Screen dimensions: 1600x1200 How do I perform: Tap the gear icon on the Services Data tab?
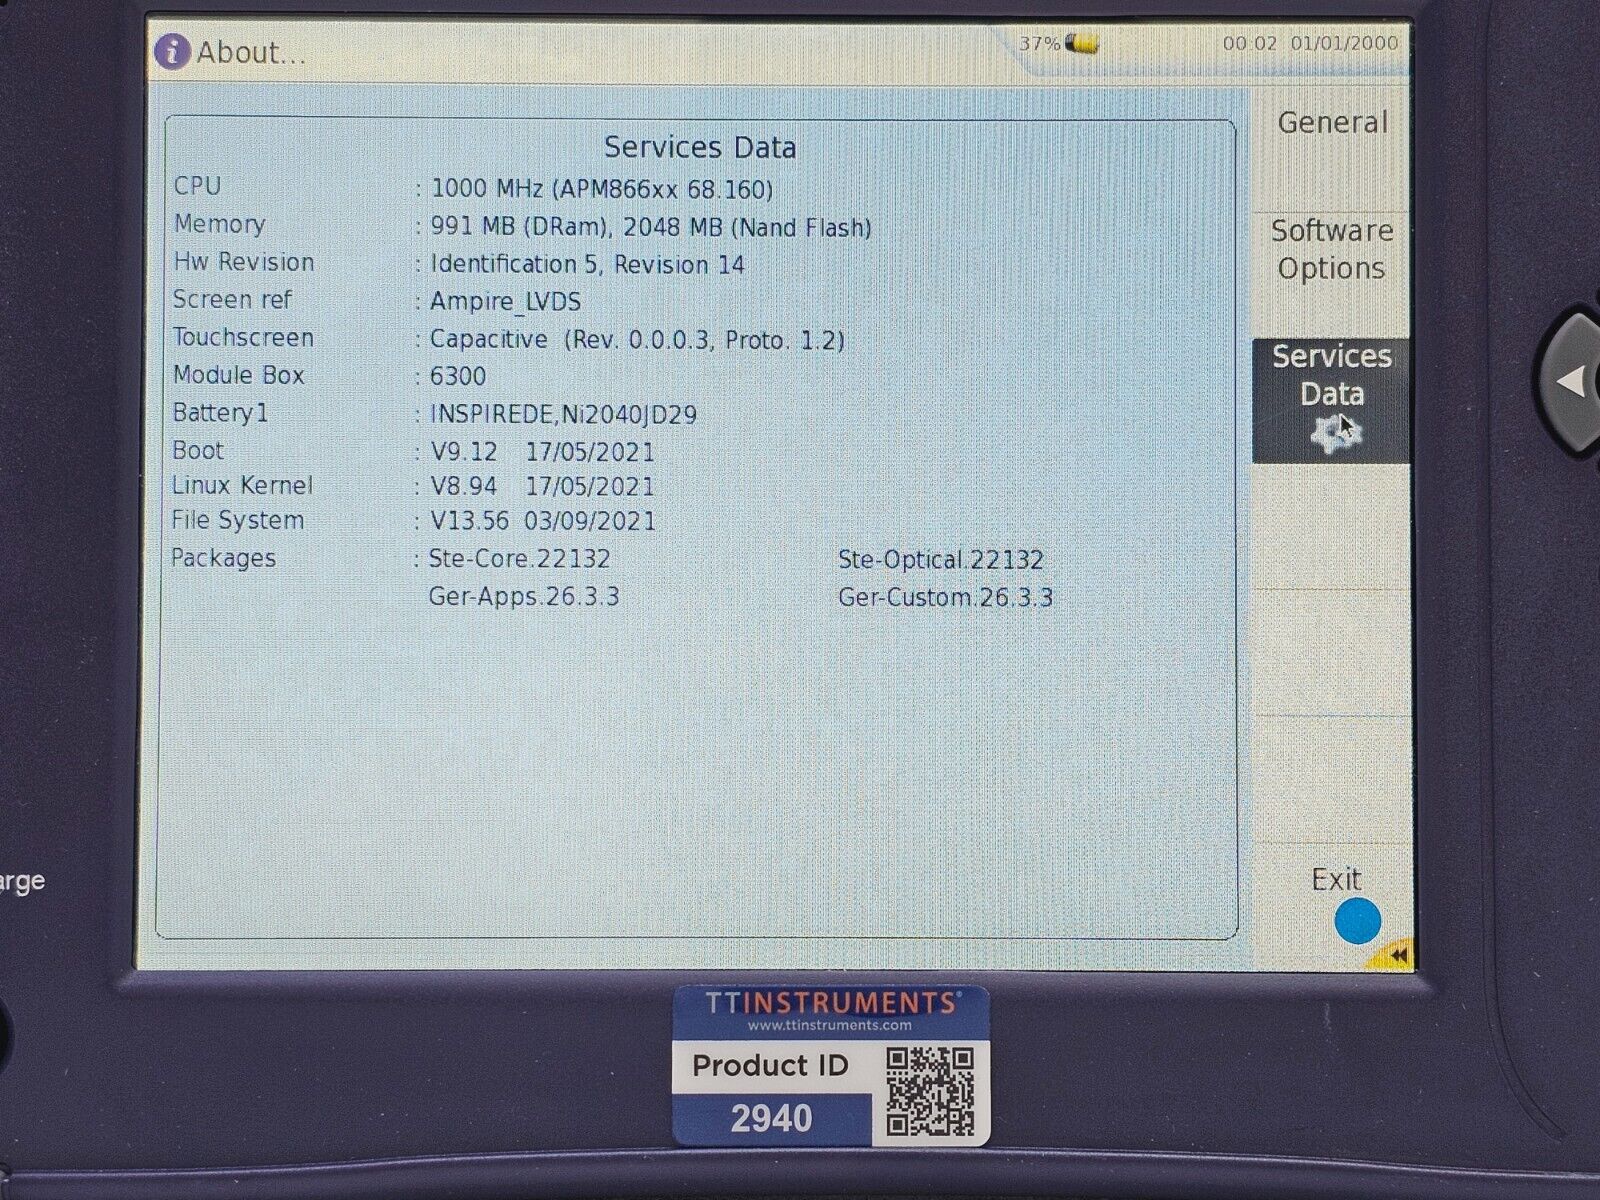click(1332, 429)
